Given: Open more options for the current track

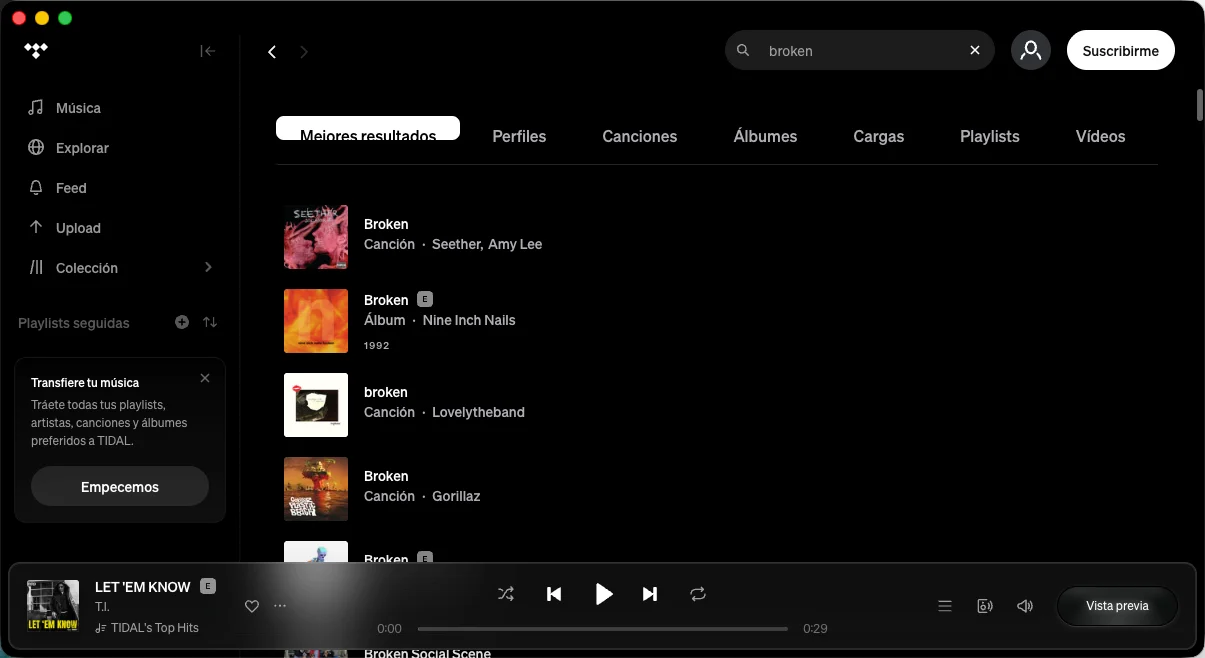Looking at the screenshot, I should 280,605.
